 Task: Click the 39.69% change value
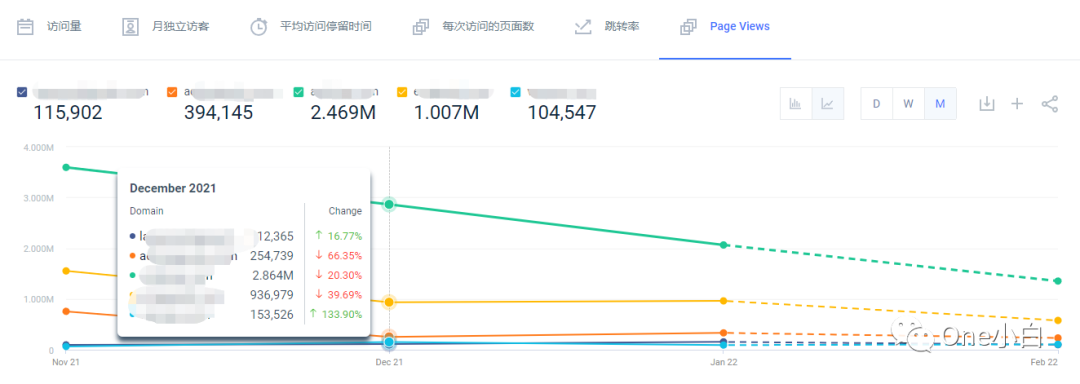344,295
